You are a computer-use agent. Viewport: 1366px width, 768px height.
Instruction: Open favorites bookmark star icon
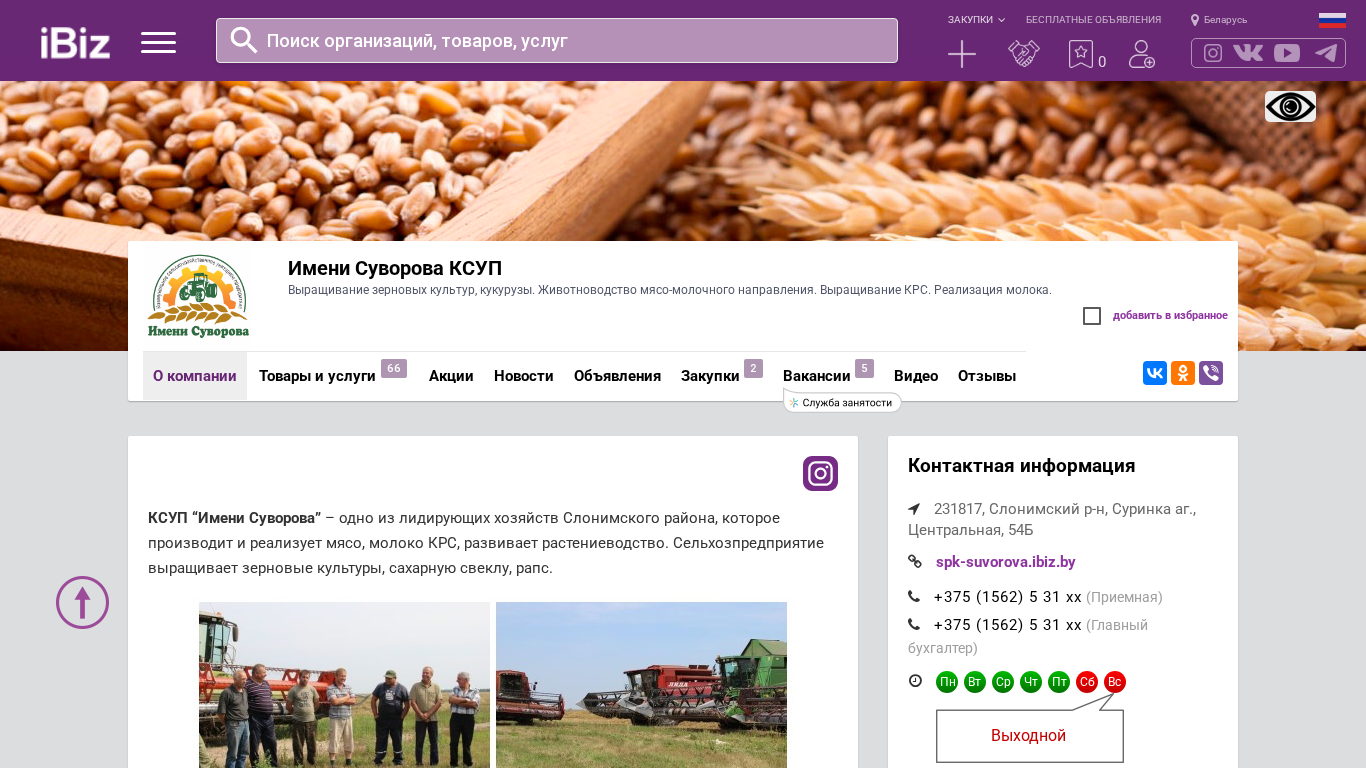pos(1081,54)
